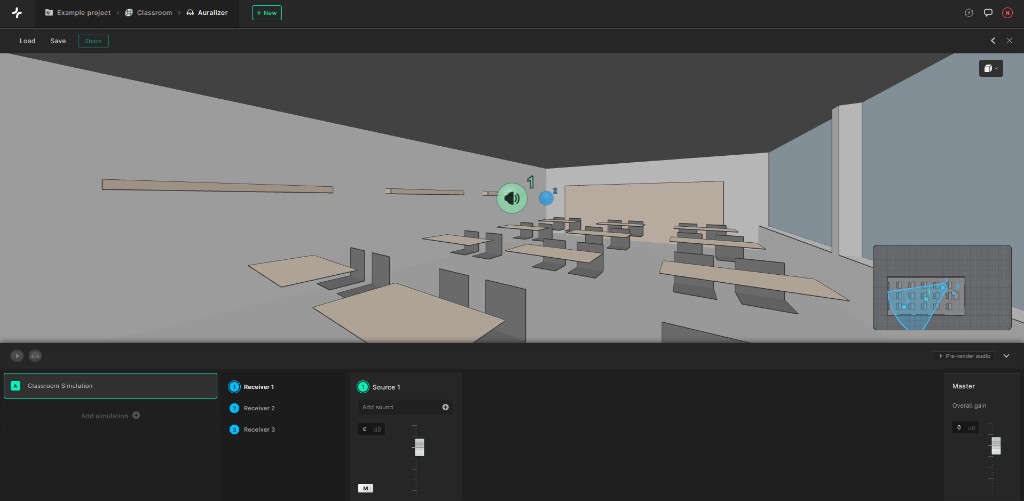This screenshot has width=1024, height=501.
Task: Click the Master overall gain fader
Action: [x=996, y=445]
